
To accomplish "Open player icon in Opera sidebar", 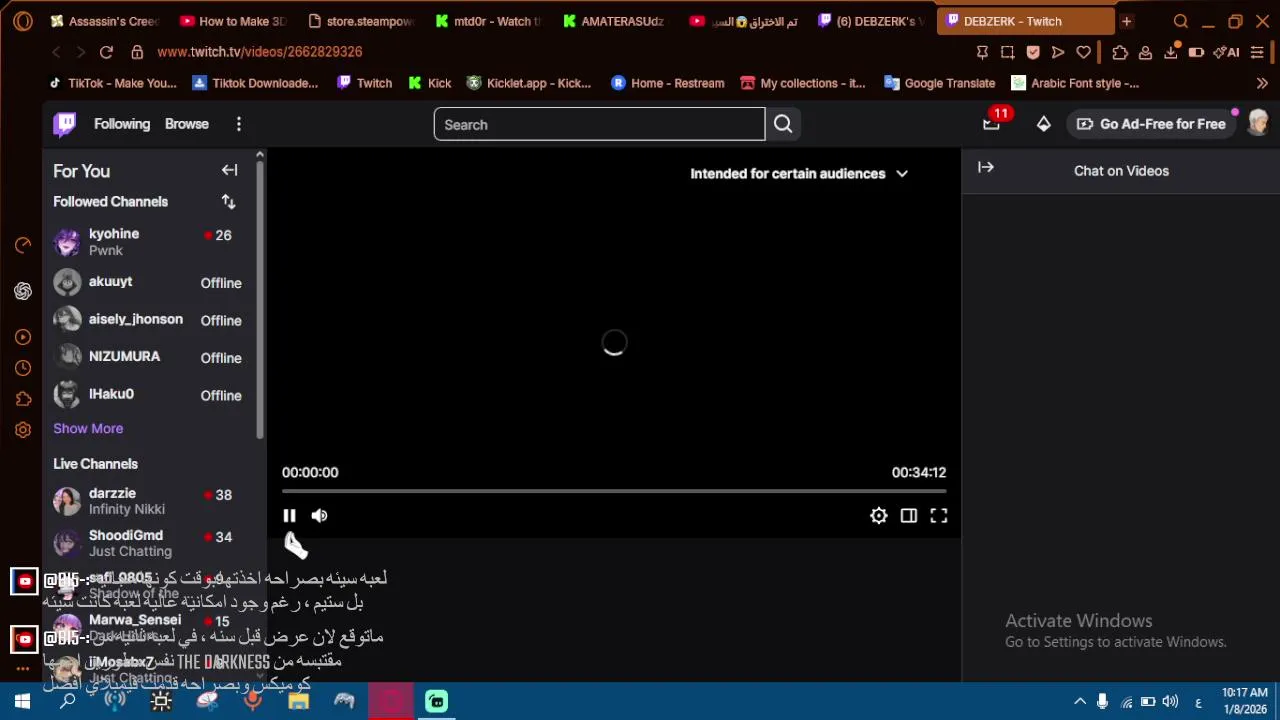I will tap(23, 337).
